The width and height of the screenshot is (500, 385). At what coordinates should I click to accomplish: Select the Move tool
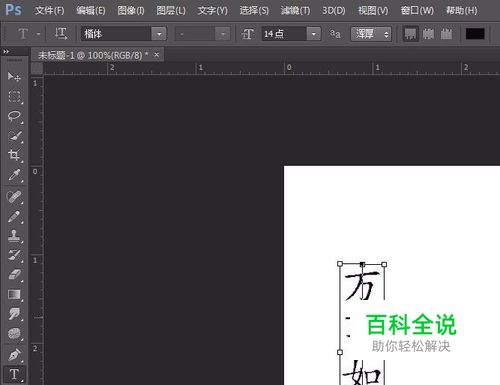(x=14, y=77)
